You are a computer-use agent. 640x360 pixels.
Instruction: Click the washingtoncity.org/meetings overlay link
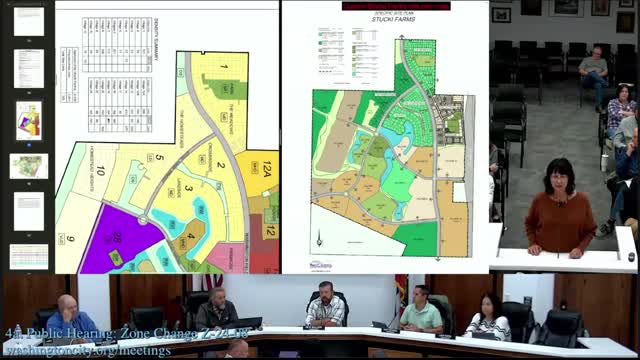click(x=88, y=351)
